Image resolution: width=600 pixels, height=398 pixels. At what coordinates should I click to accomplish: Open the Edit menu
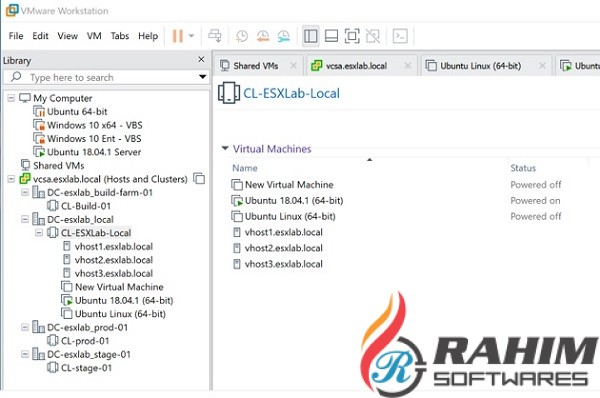40,36
